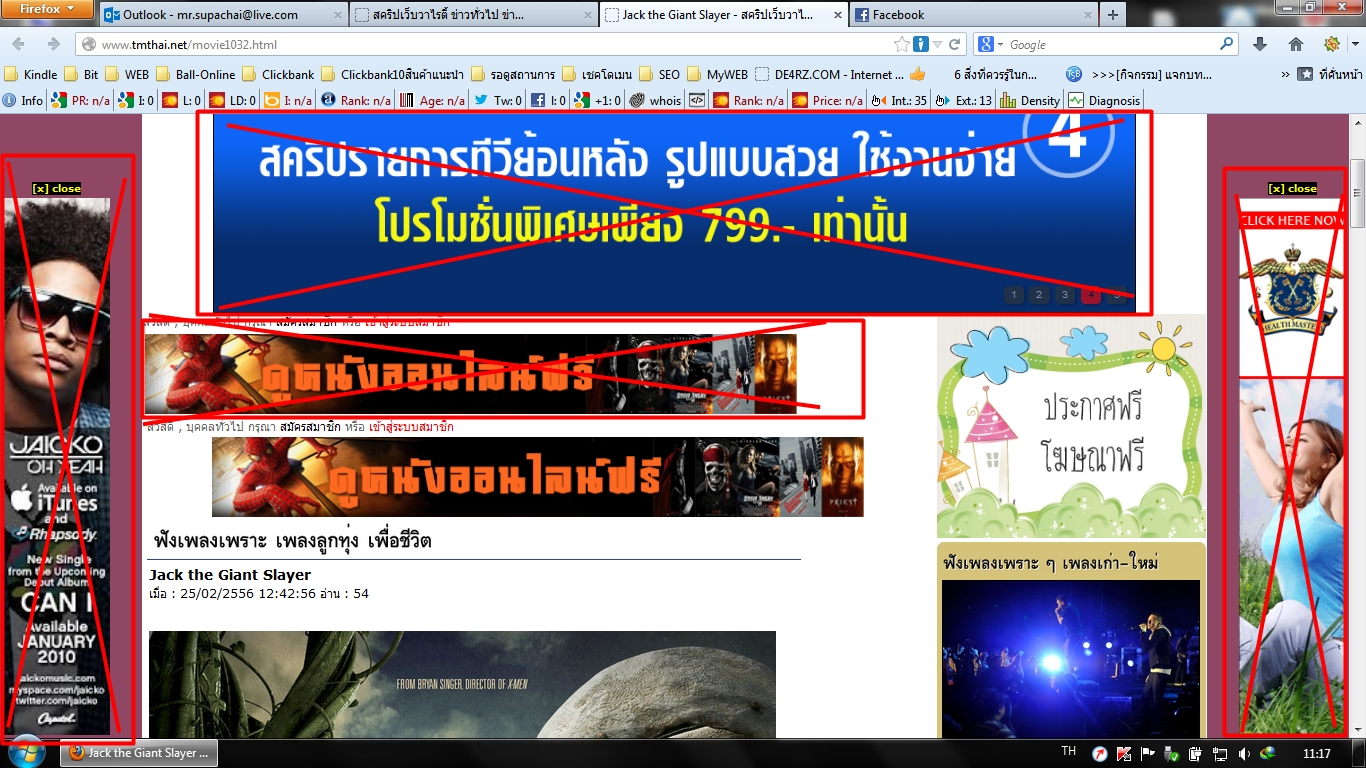
Task: Show external links Ext.: 13
Action: click(x=963, y=100)
